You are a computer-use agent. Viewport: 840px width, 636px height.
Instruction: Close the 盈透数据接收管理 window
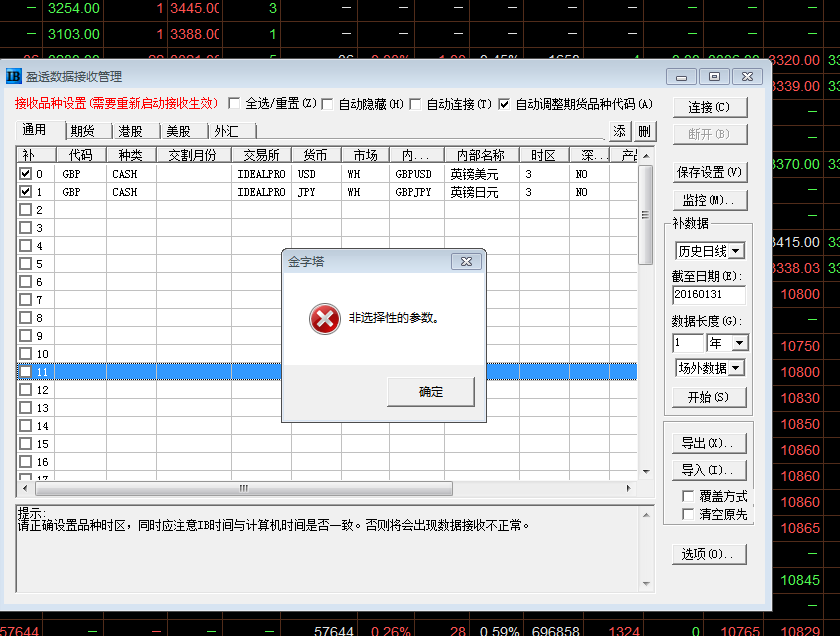click(x=747, y=77)
